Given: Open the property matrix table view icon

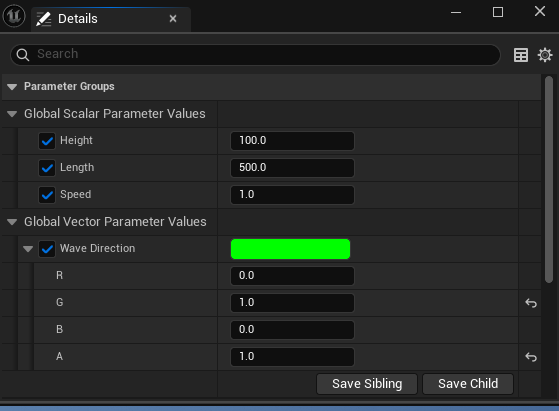Looking at the screenshot, I should click(520, 55).
